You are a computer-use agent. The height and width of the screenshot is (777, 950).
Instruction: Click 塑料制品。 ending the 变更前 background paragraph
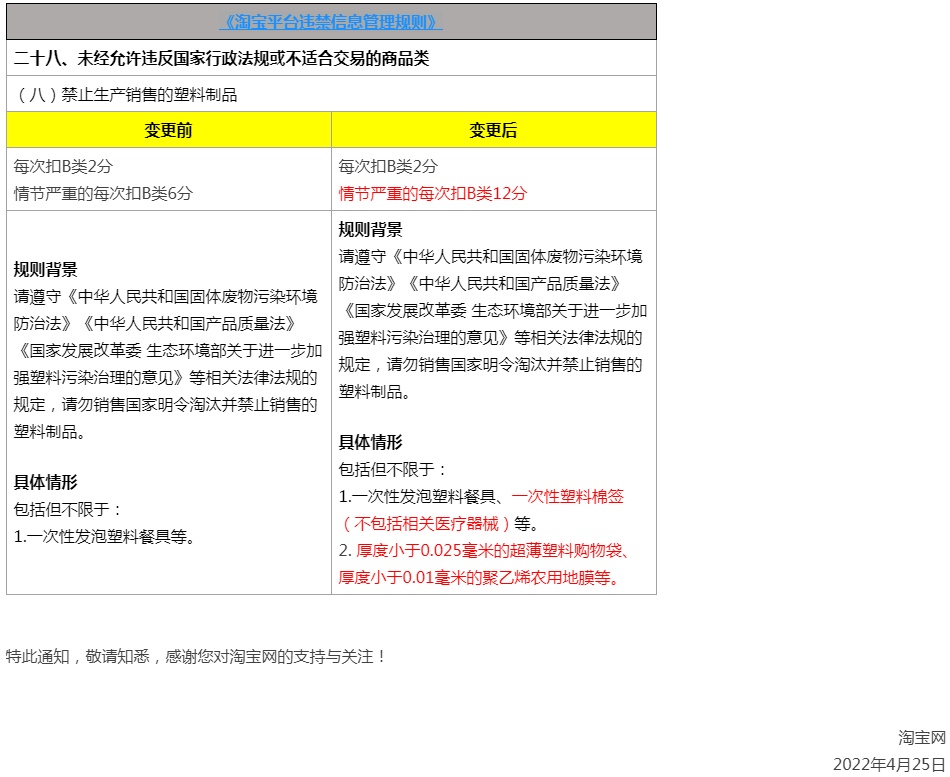coord(51,432)
